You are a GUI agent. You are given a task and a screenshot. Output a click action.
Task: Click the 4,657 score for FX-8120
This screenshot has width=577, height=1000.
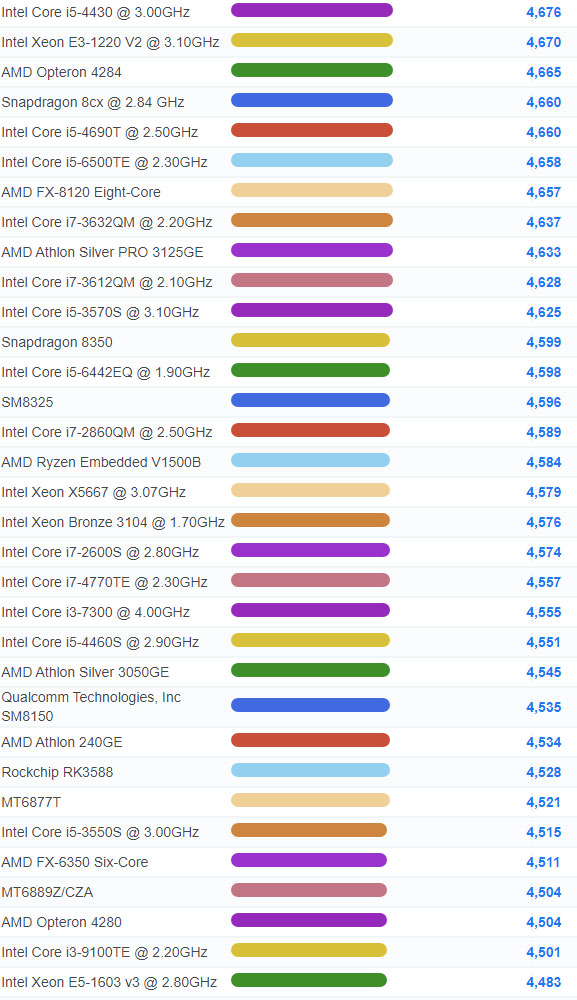[x=544, y=192]
